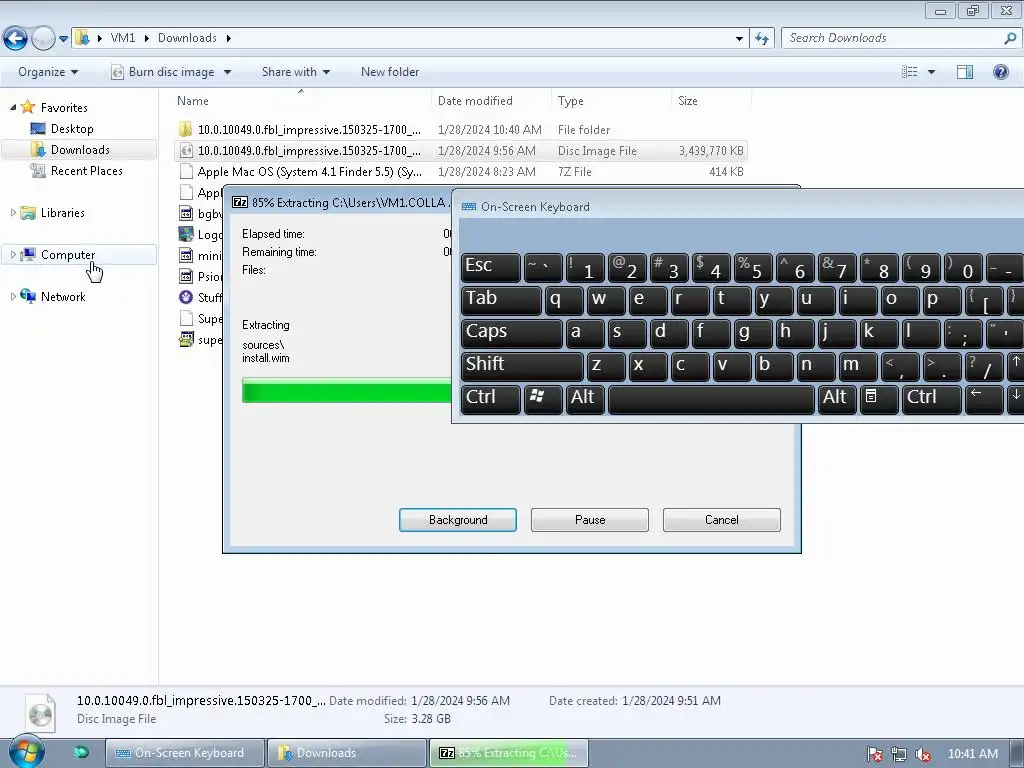This screenshot has height=768, width=1024.
Task: Click the Explorer Forward navigation button
Action: pyautogui.click(x=43, y=38)
